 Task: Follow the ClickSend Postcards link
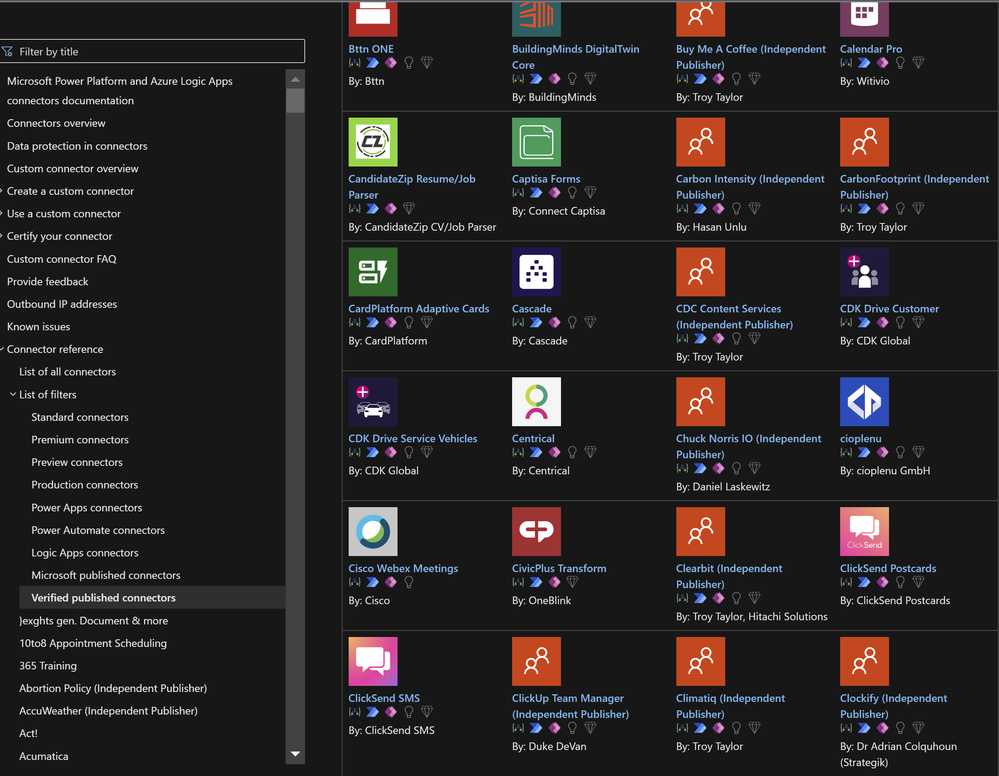[x=888, y=568]
